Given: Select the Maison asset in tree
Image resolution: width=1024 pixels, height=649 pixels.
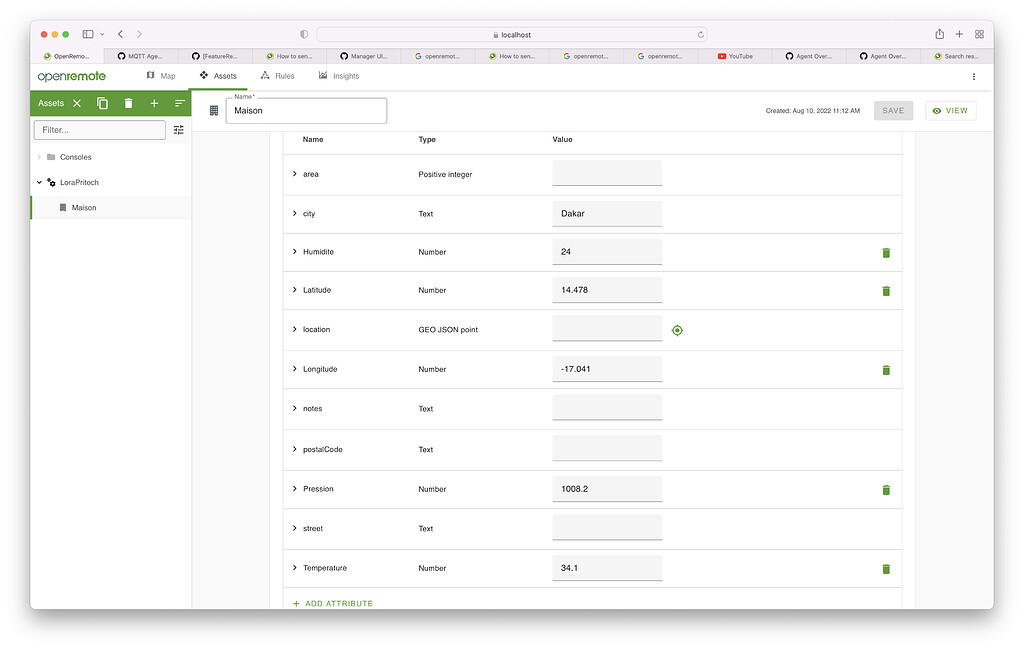Looking at the screenshot, I should click(x=84, y=208).
